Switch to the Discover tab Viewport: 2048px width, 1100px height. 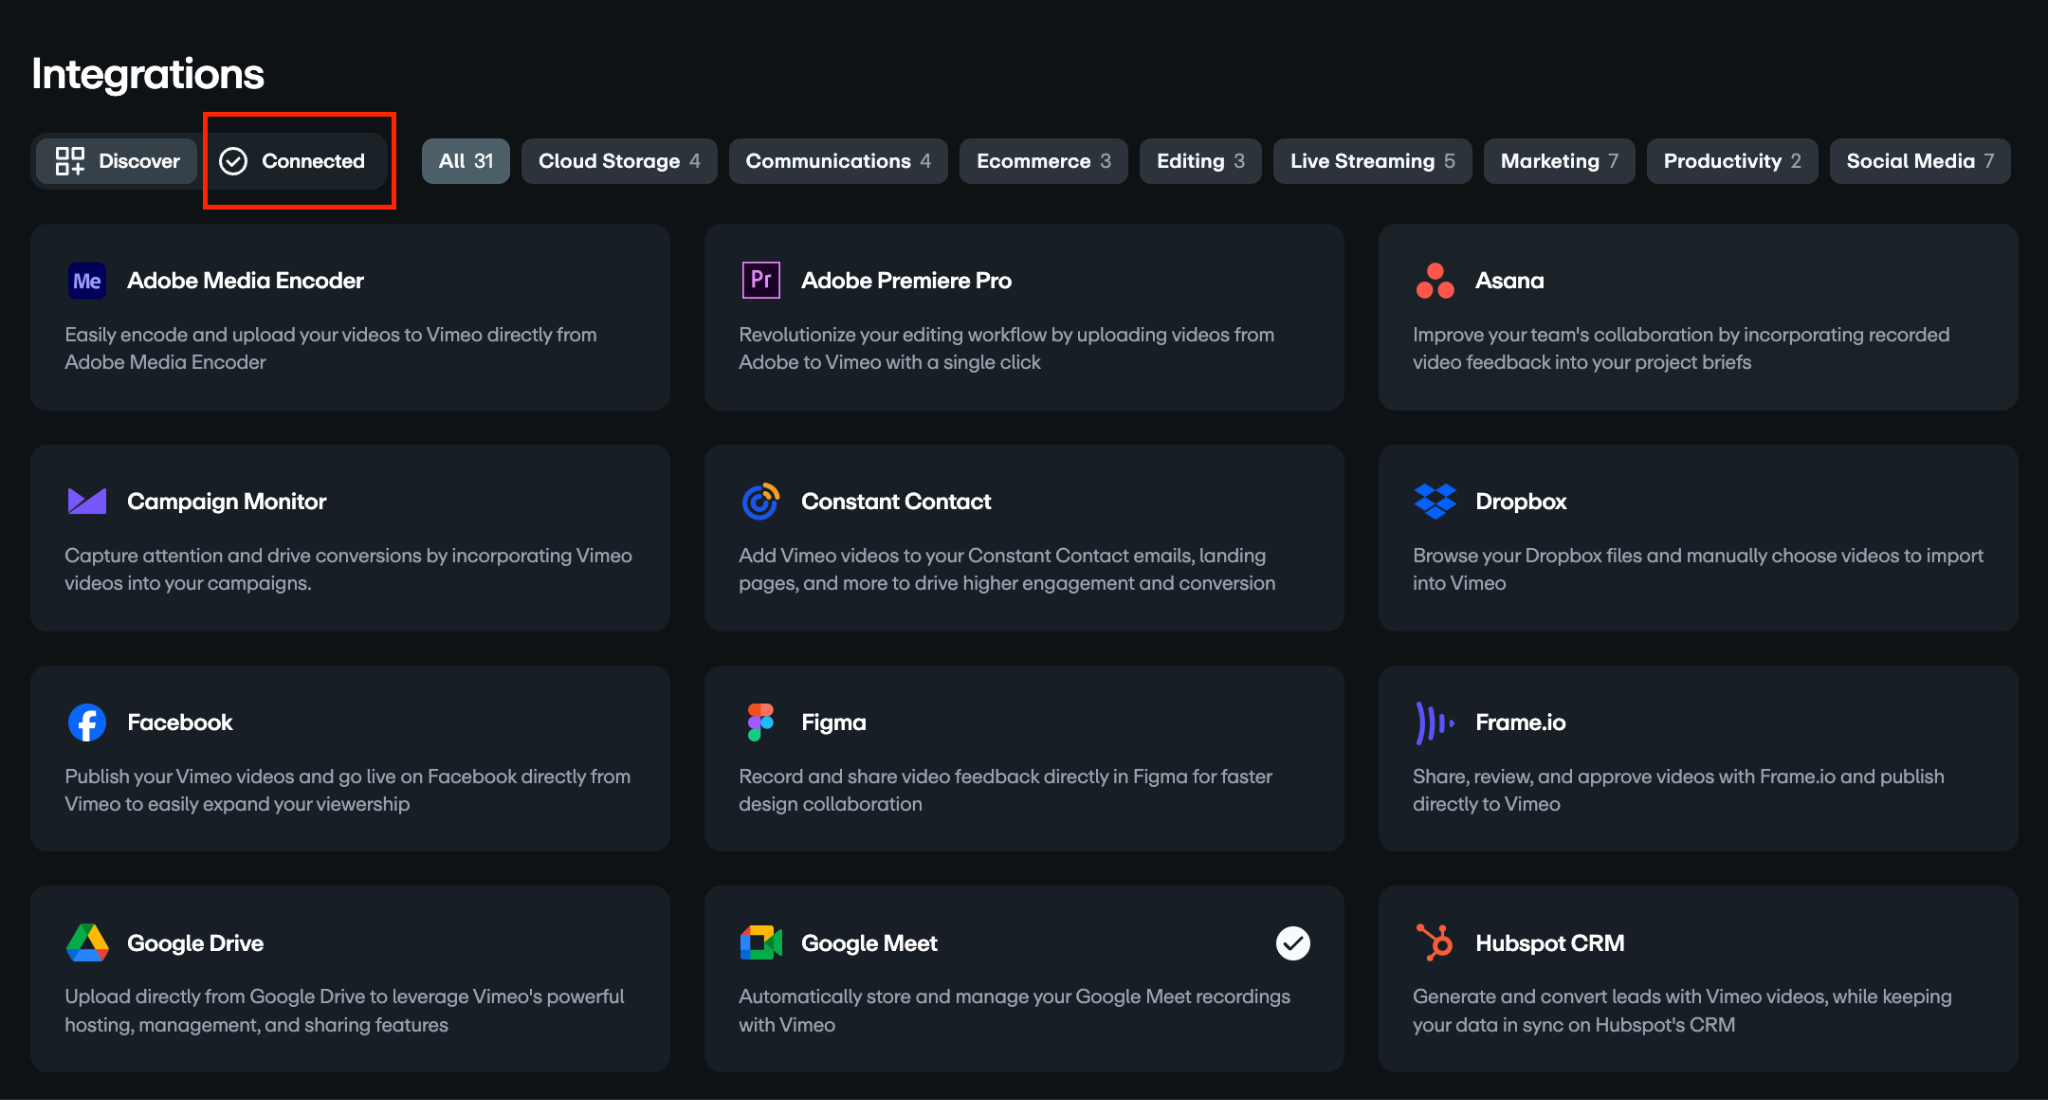tap(118, 161)
